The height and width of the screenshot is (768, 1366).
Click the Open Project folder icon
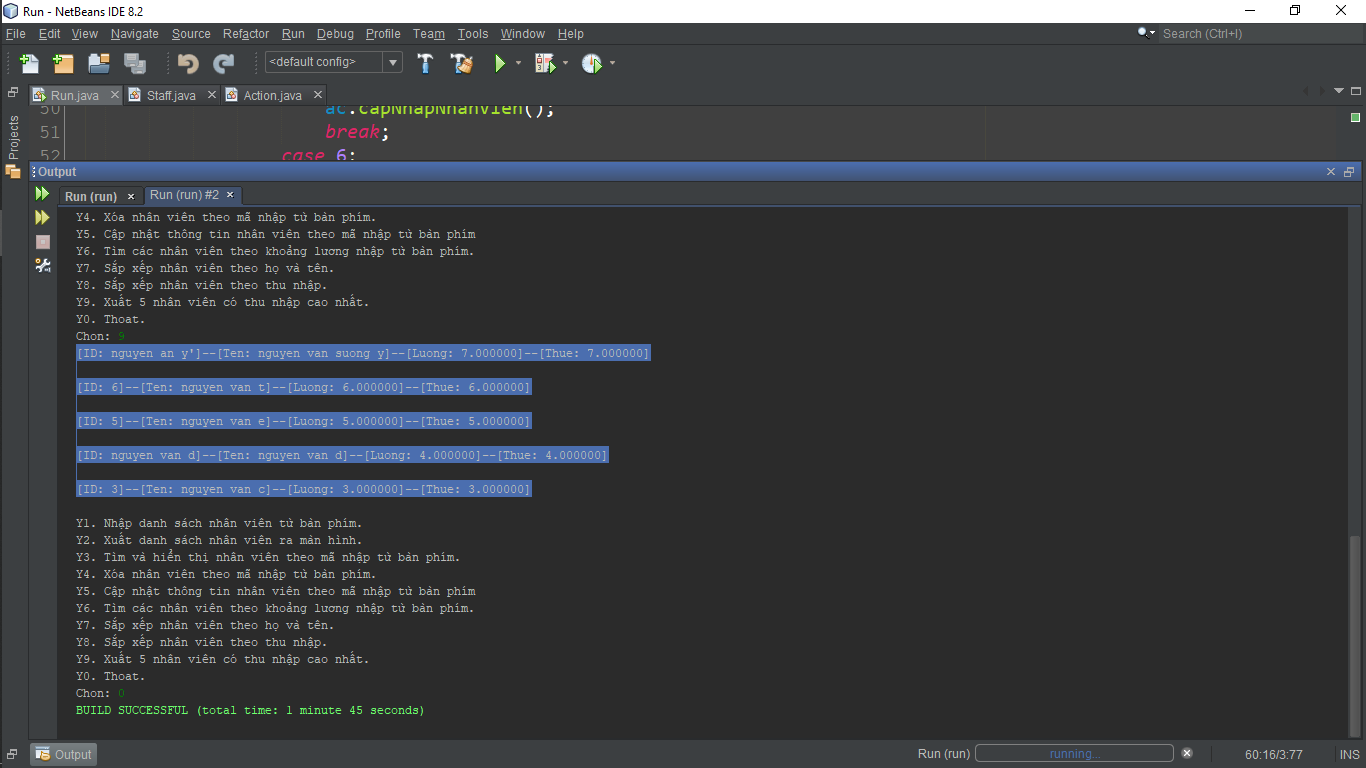98,63
